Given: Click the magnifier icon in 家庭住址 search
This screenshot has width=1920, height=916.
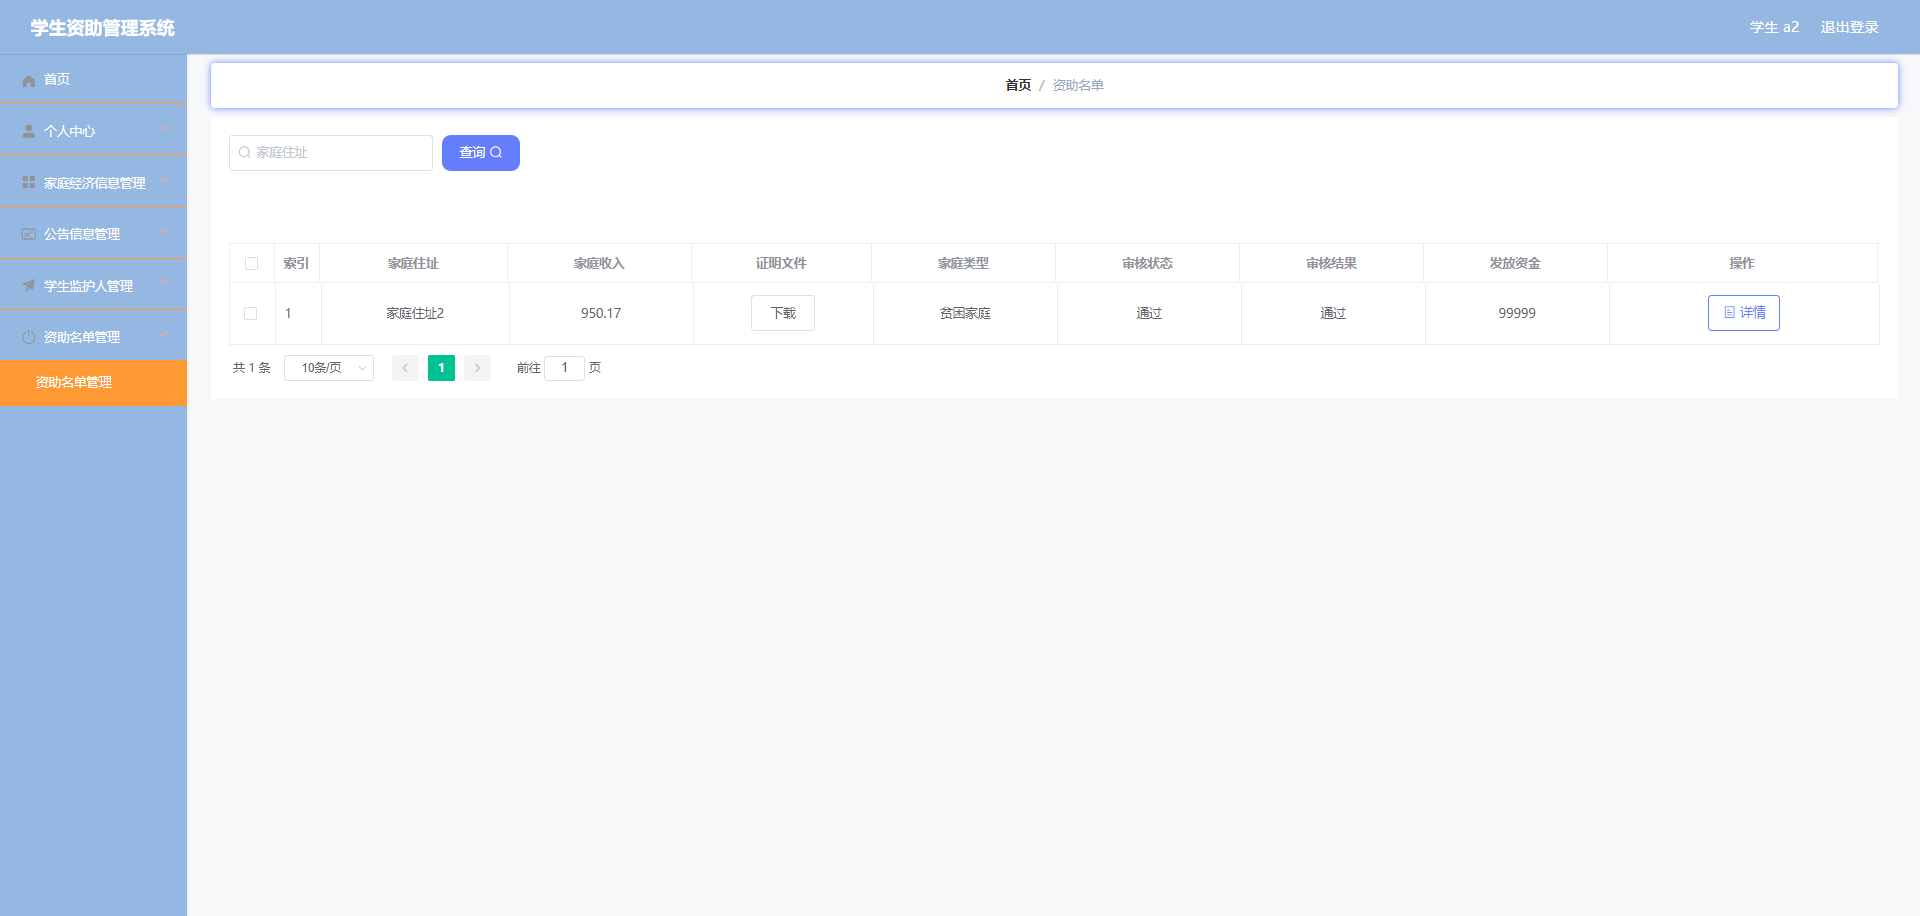Looking at the screenshot, I should (x=244, y=153).
